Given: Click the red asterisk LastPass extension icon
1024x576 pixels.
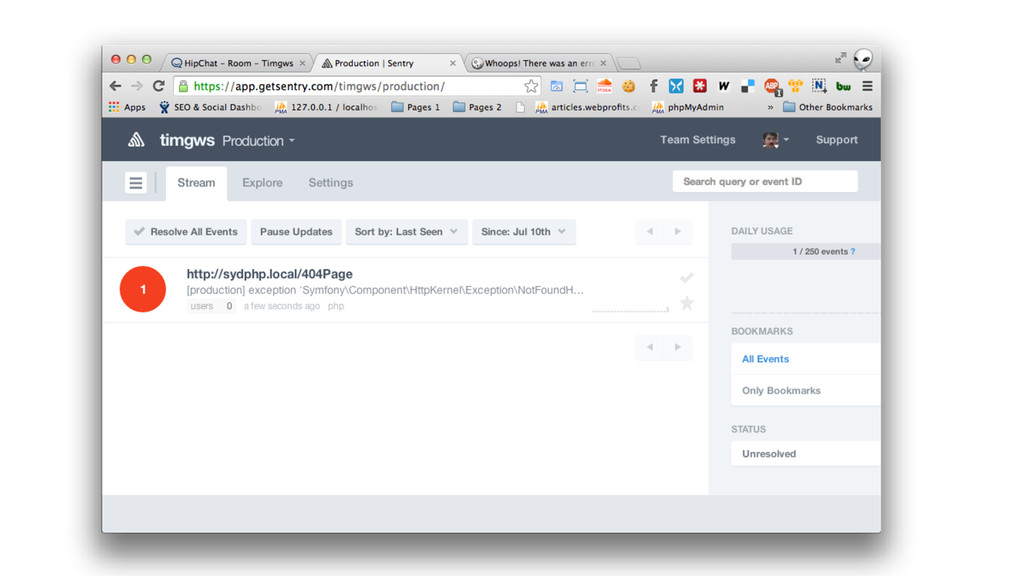Looking at the screenshot, I should 700,86.
